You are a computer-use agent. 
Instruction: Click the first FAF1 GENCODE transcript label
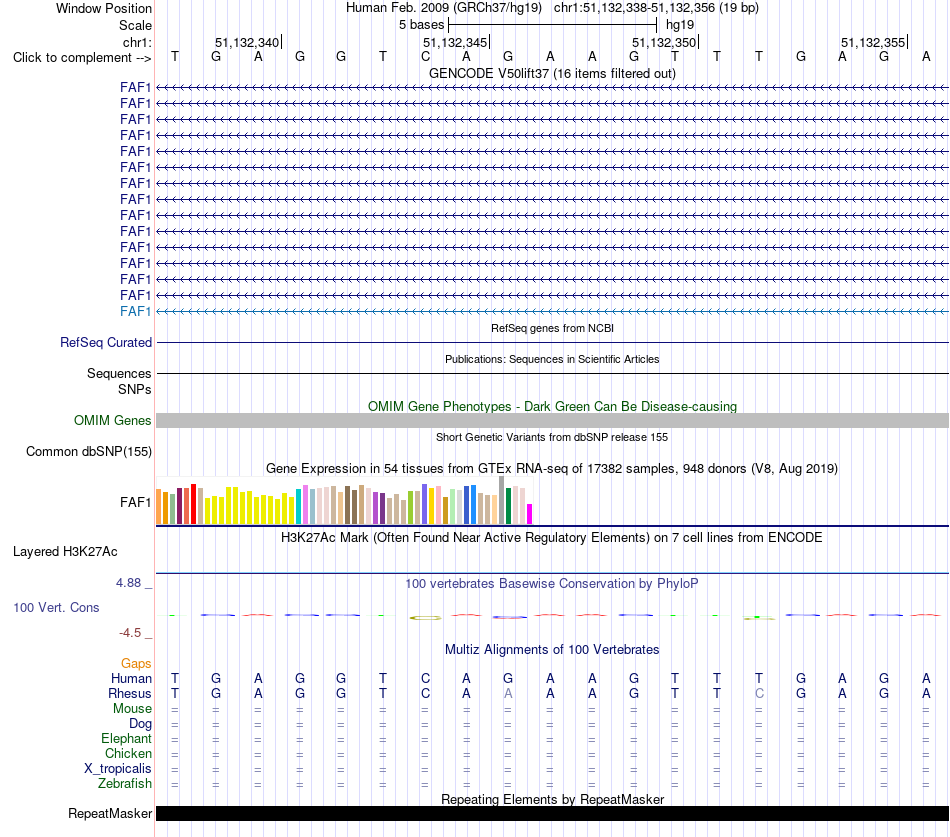(x=135, y=87)
